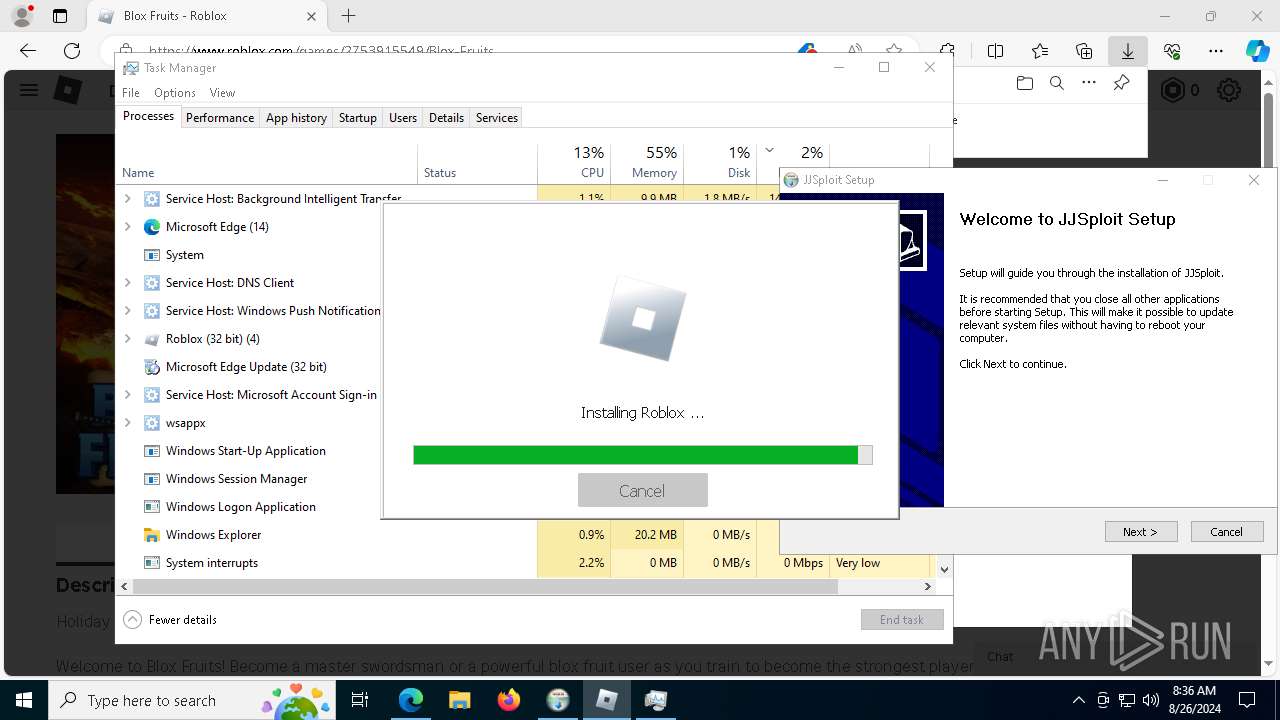Expand the wsappx process row
Image resolution: width=1280 pixels, height=720 pixels.
click(127, 423)
